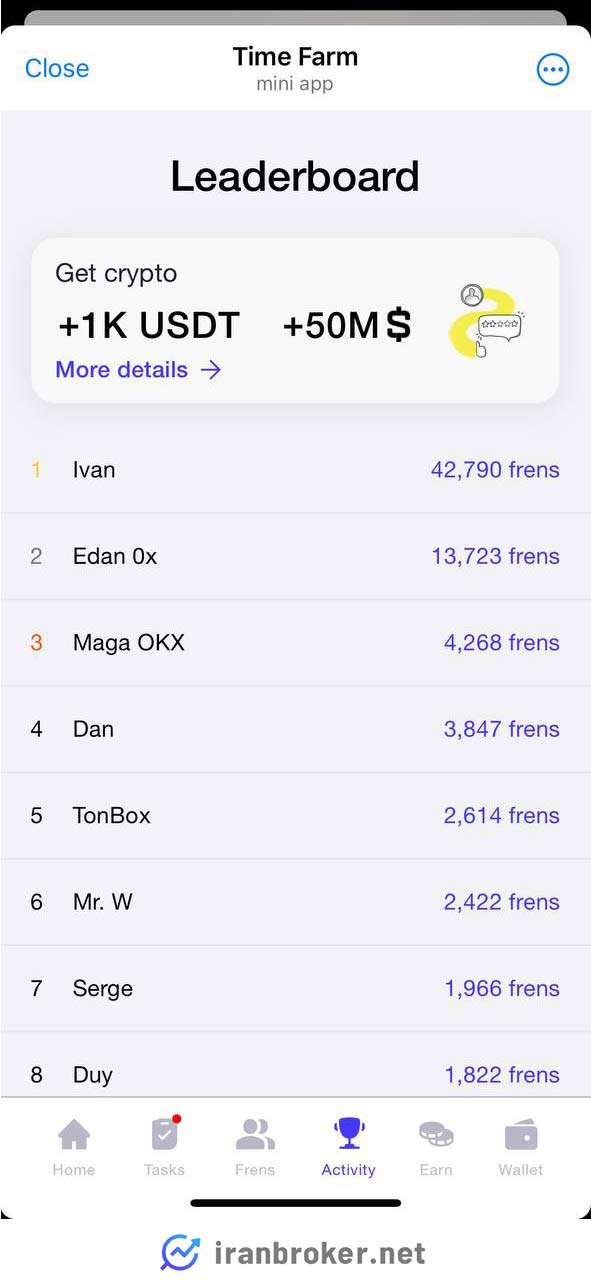Tap Serge's 1,966 frens value
The image size is (591, 1280).
[502, 989]
